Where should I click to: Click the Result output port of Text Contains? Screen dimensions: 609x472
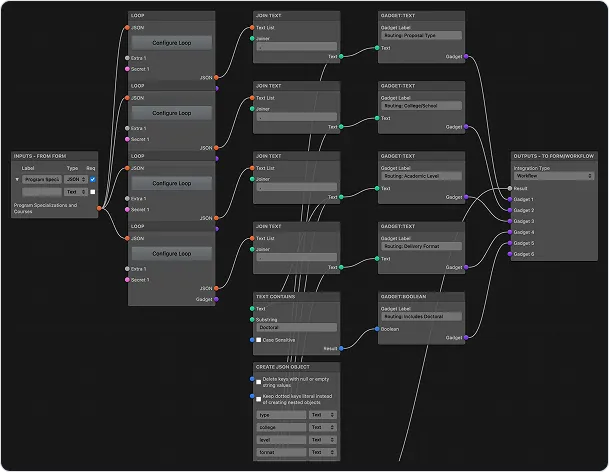[341, 348]
